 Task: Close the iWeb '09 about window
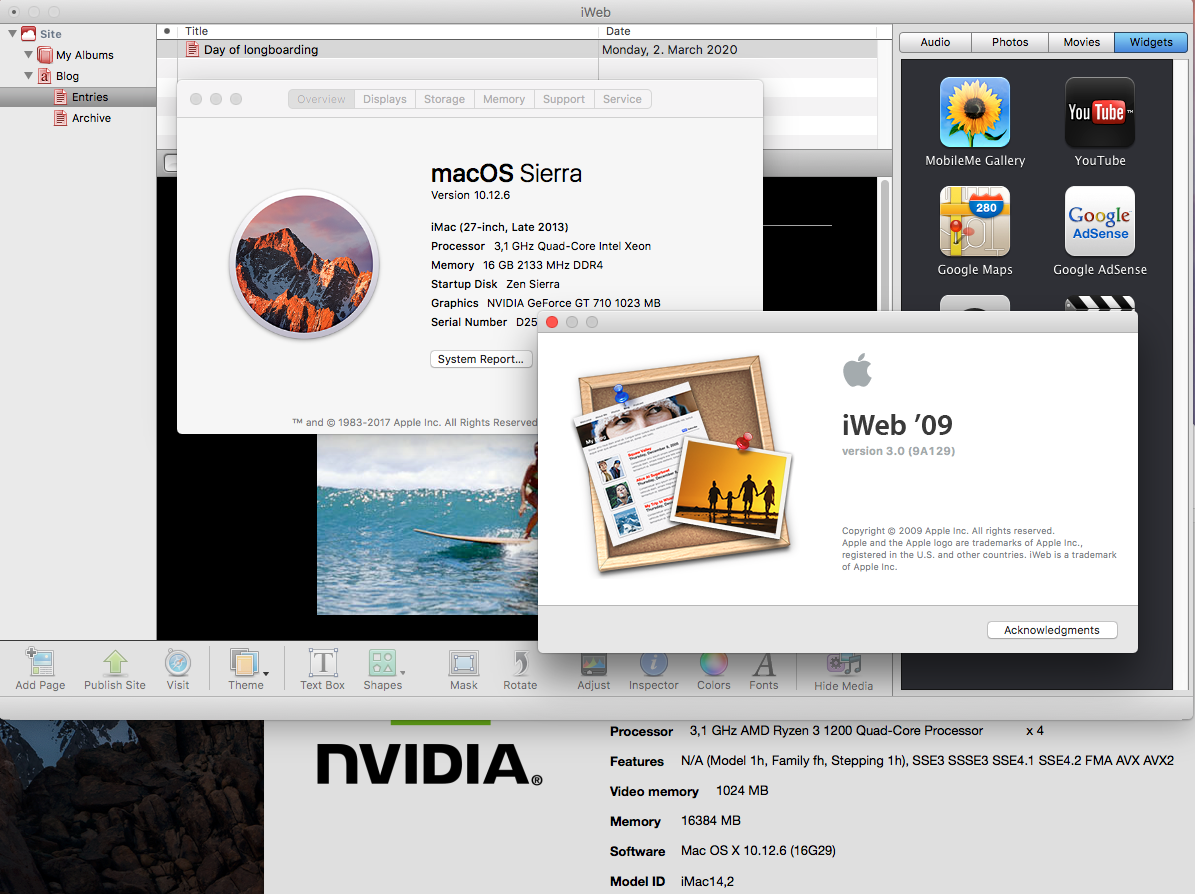pos(553,322)
